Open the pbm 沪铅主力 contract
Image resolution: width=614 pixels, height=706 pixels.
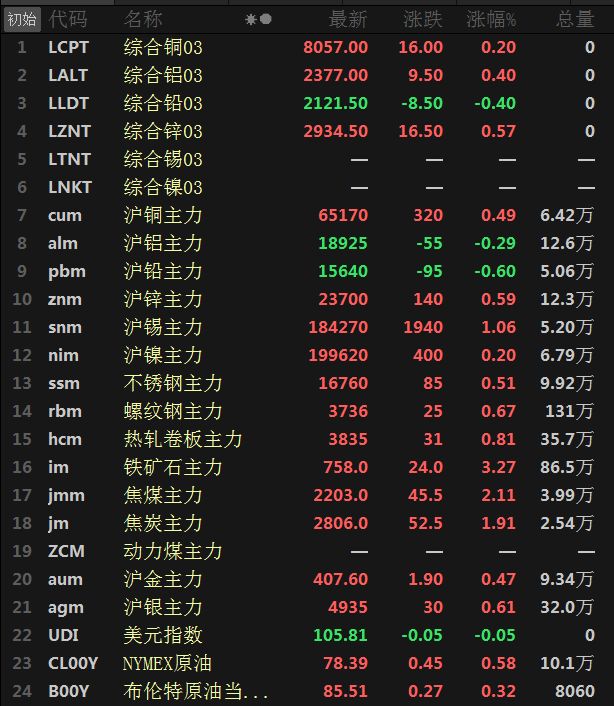(x=307, y=271)
